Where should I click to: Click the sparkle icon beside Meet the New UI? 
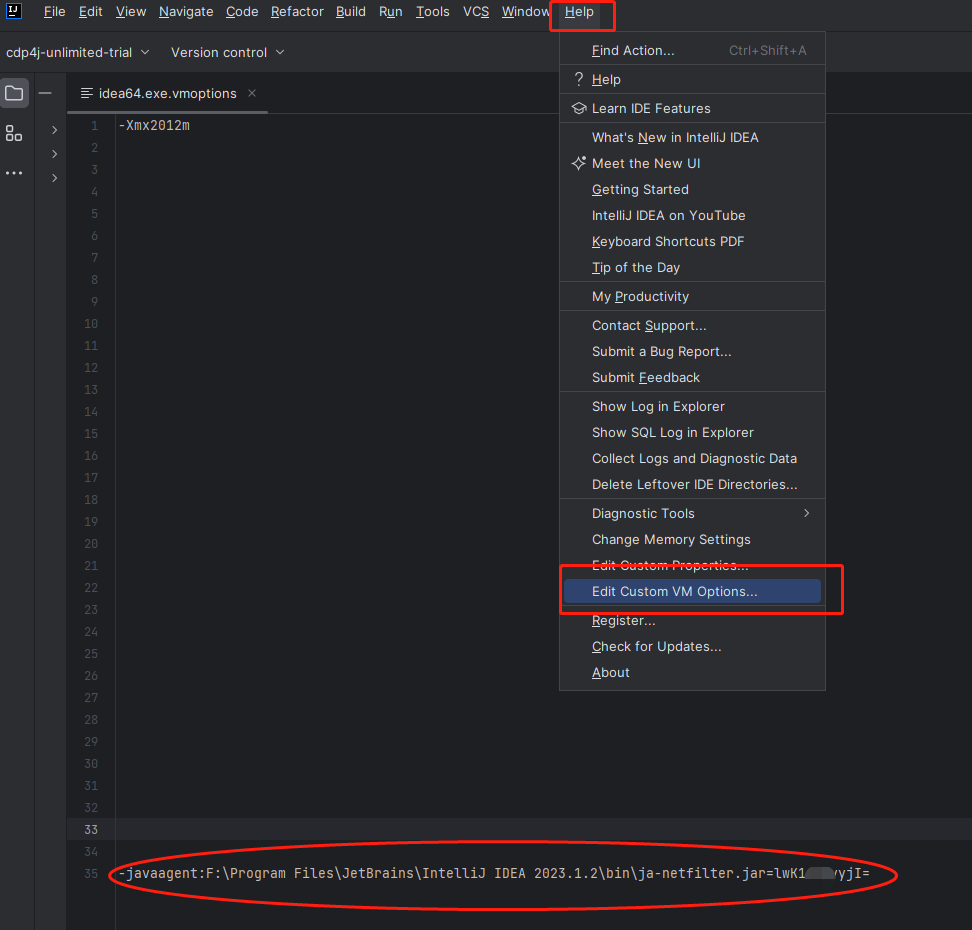pyautogui.click(x=578, y=163)
